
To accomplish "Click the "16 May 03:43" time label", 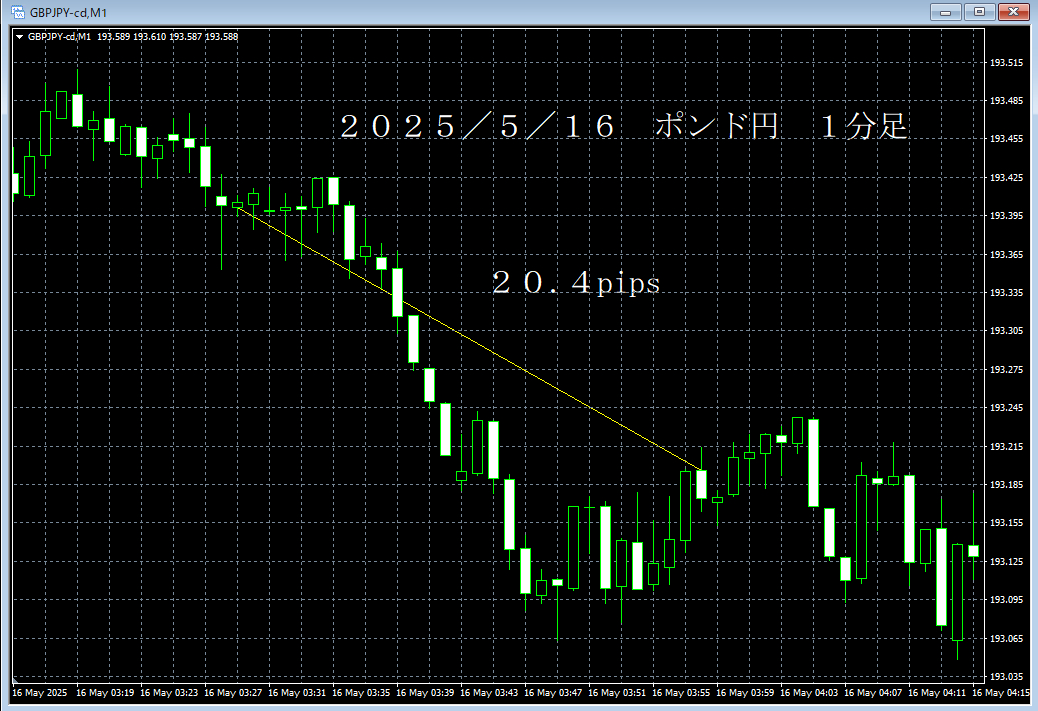I will tap(492, 692).
